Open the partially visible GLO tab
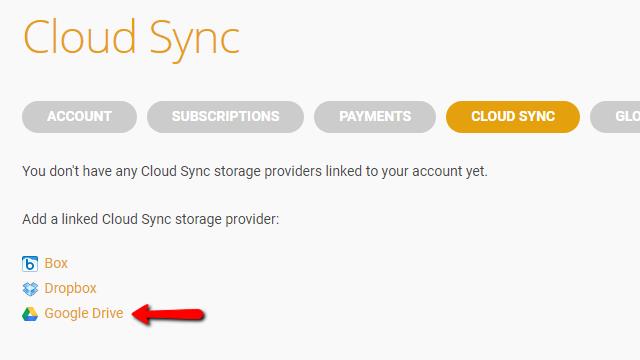 click(616, 117)
